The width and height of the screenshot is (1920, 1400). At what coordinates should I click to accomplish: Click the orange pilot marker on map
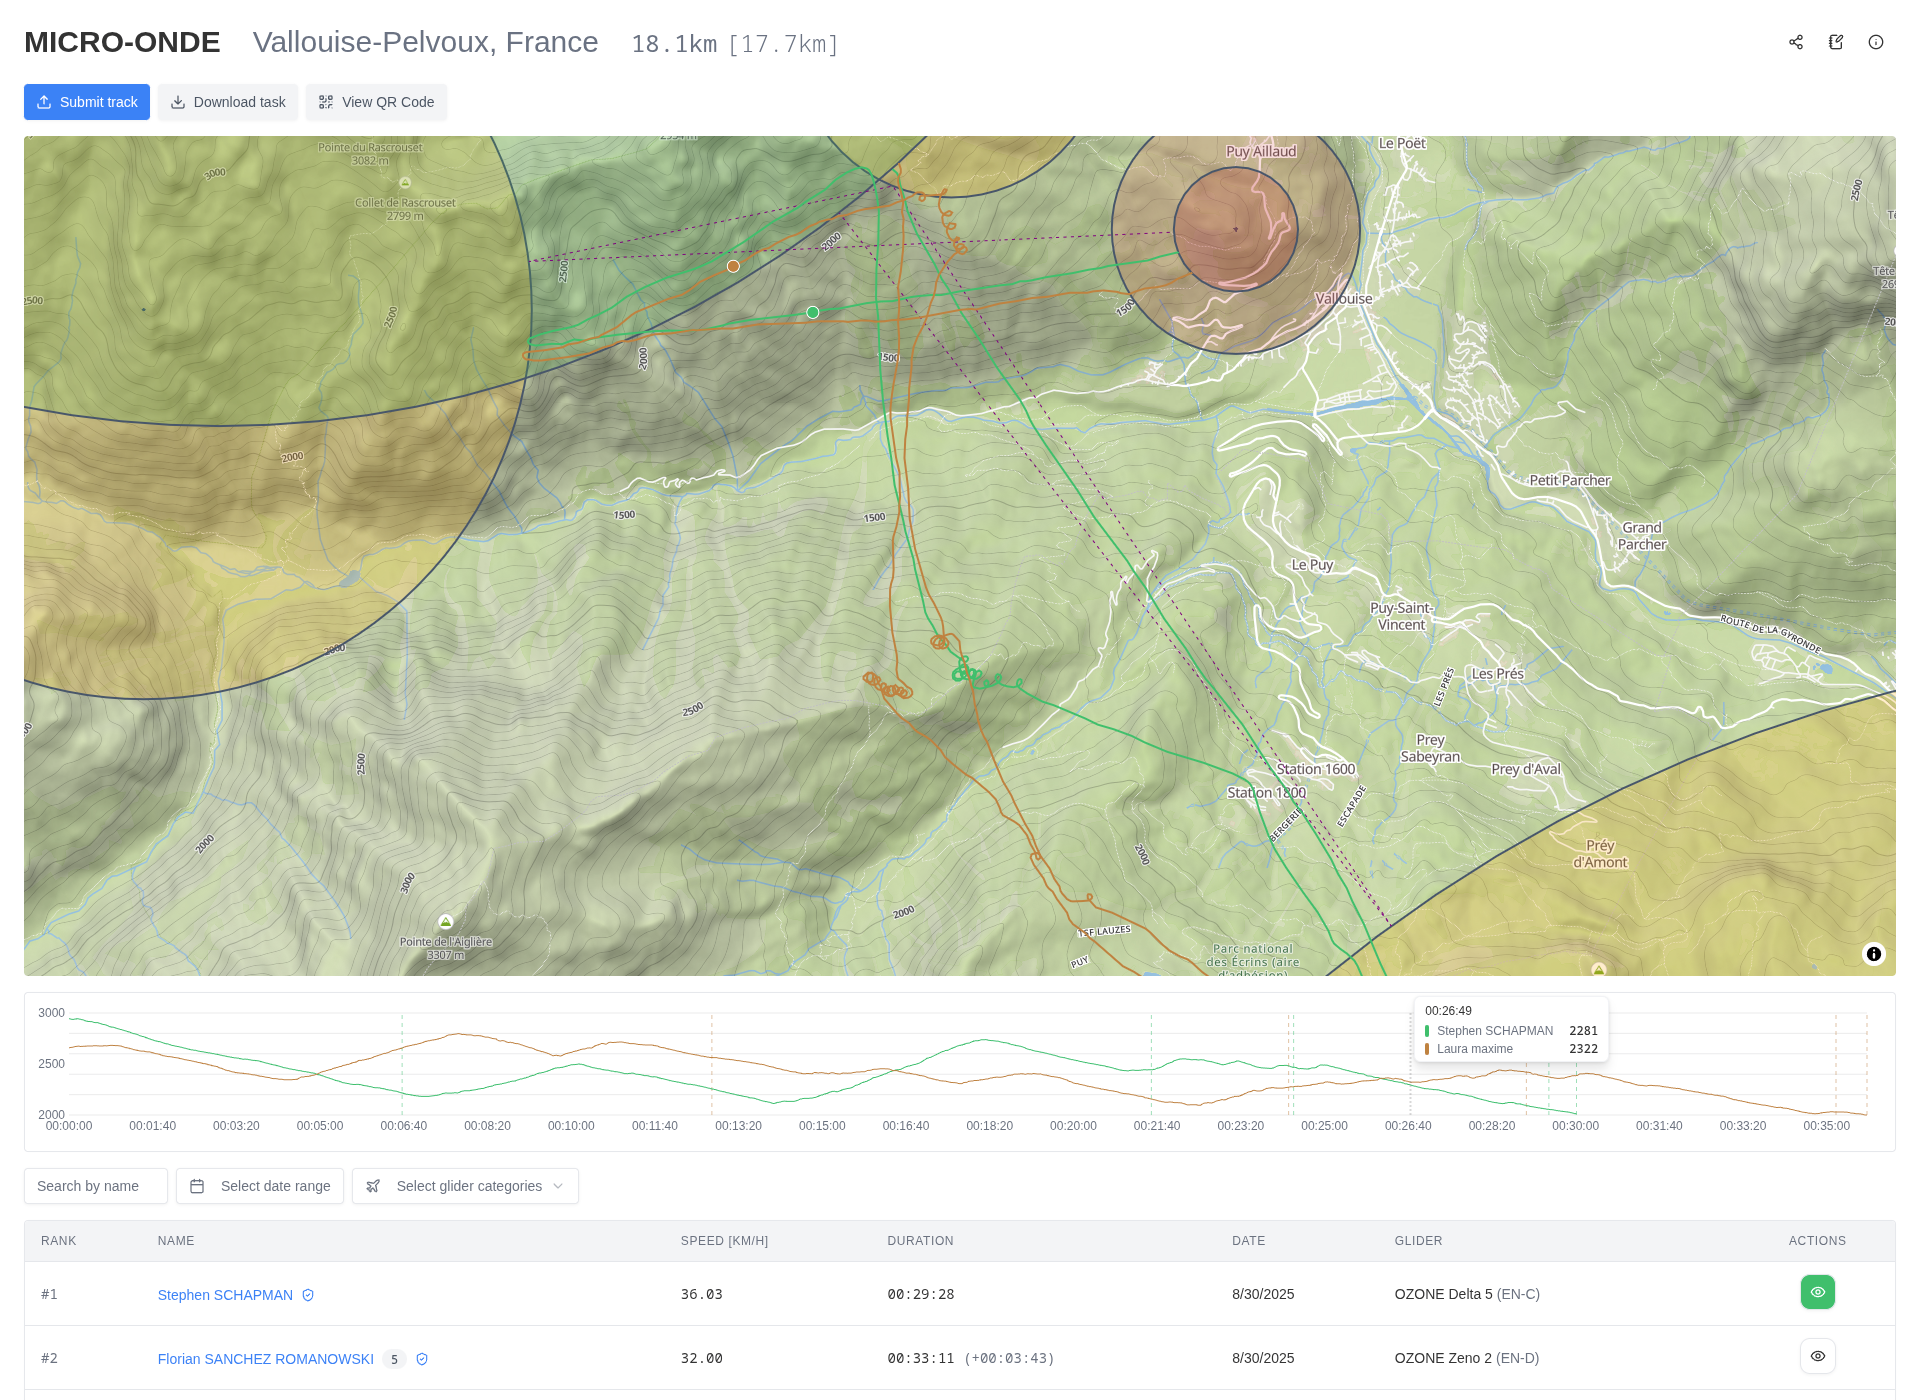[733, 266]
